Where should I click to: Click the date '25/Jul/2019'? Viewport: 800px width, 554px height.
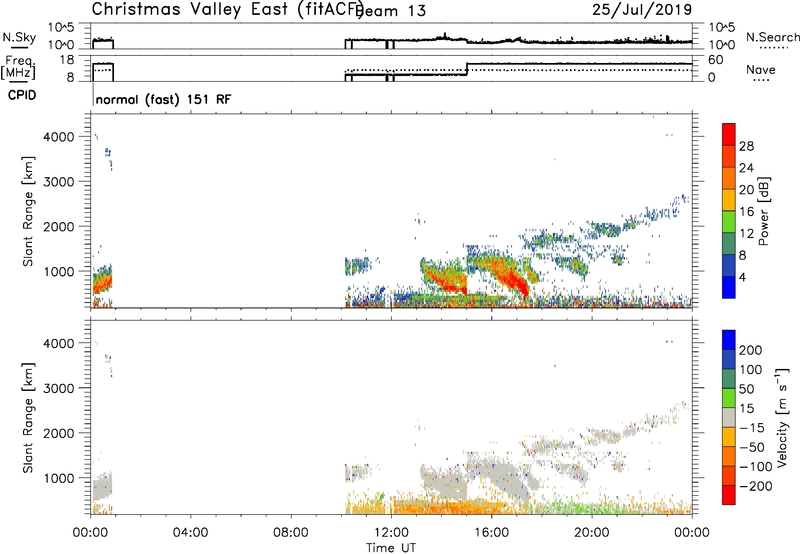642,10
